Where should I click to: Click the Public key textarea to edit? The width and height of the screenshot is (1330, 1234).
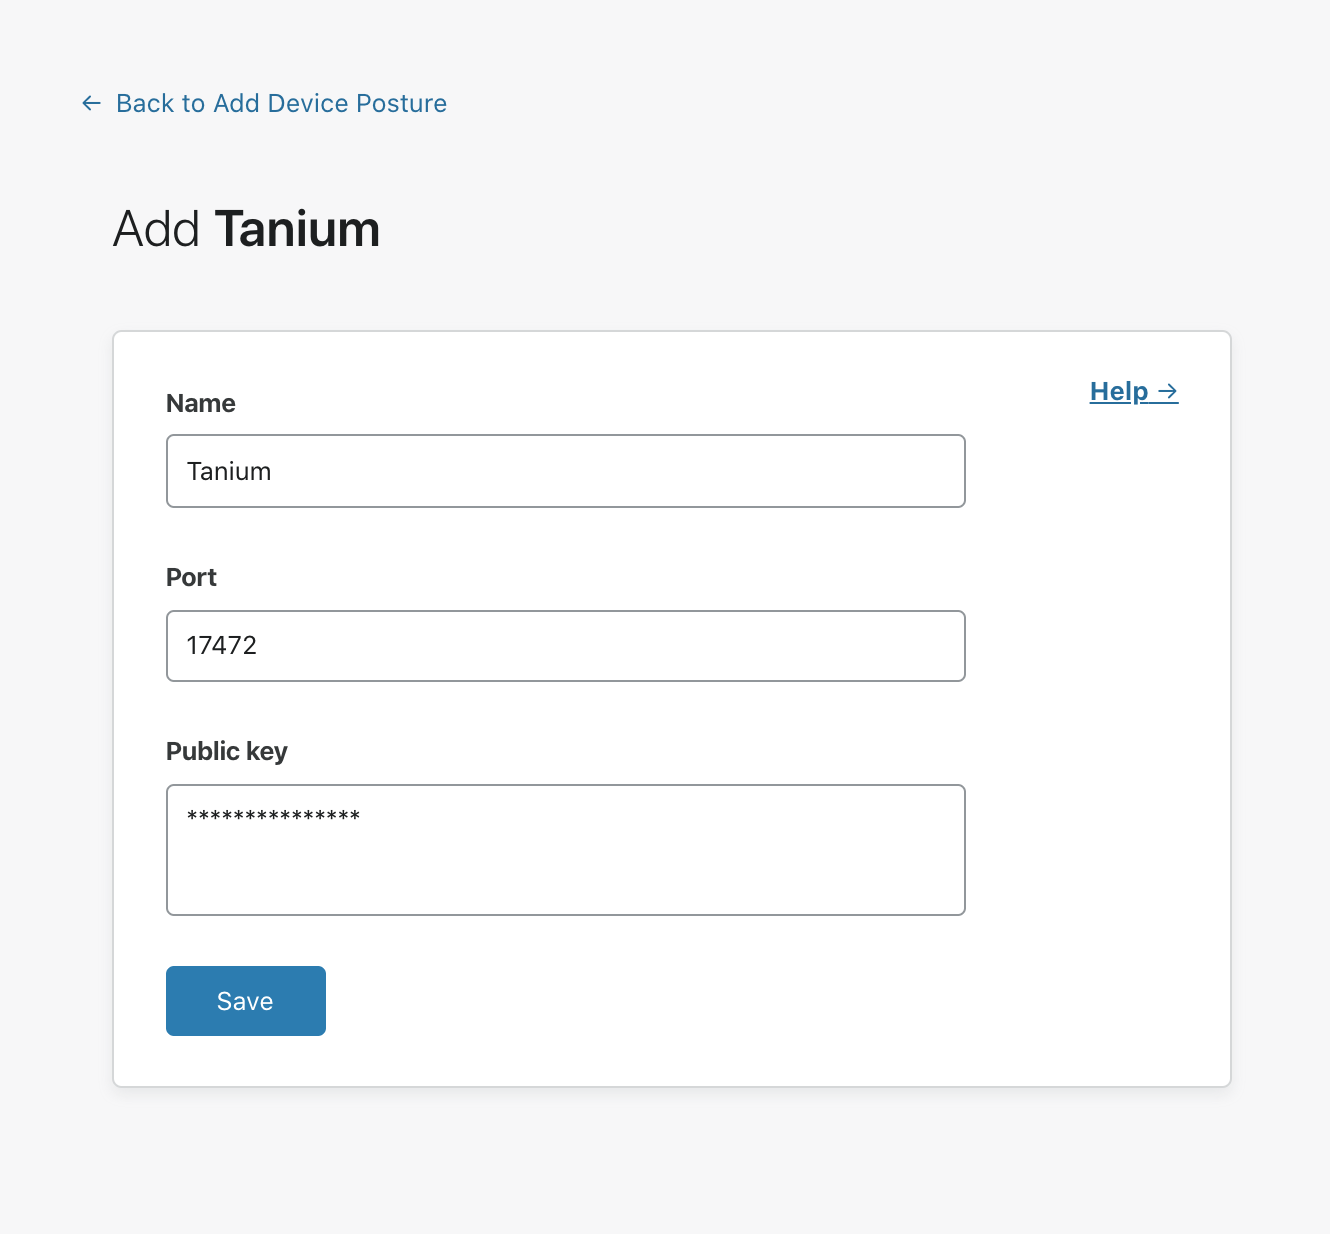tap(565, 850)
